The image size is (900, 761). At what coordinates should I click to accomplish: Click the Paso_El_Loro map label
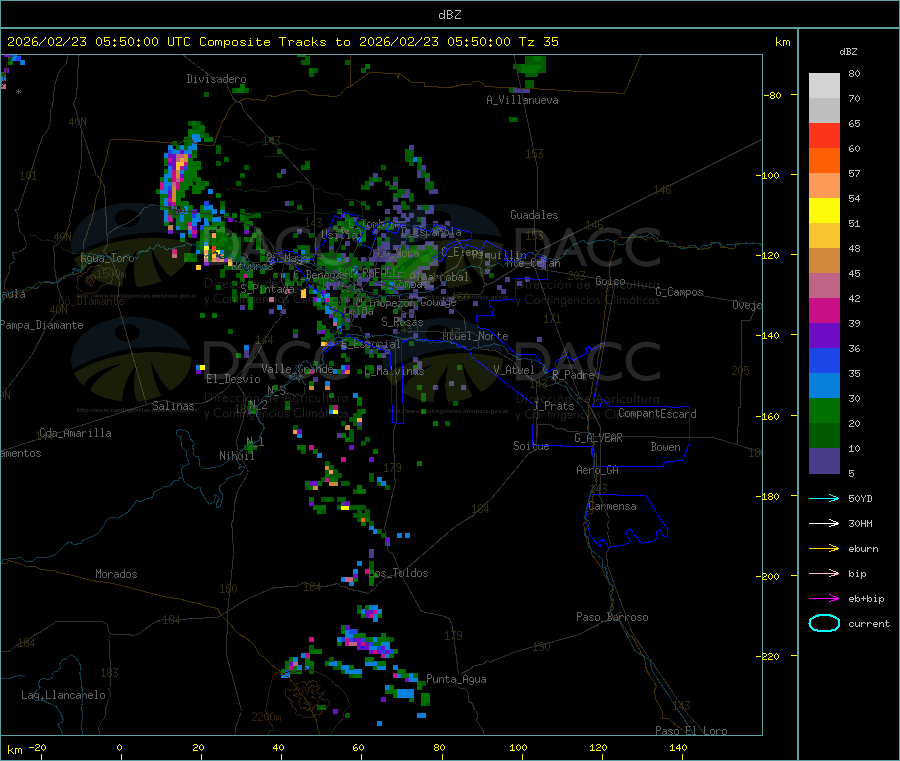[691, 731]
